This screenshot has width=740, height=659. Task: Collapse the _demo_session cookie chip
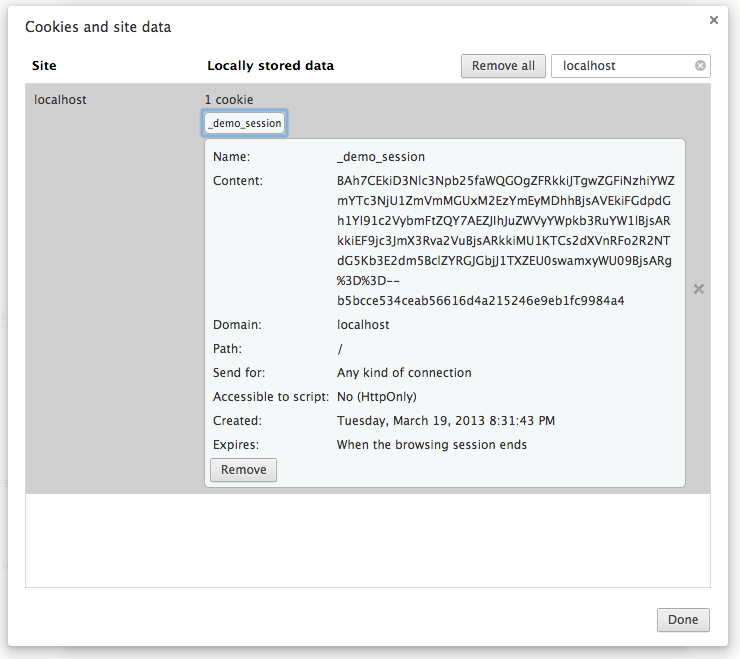tap(245, 123)
